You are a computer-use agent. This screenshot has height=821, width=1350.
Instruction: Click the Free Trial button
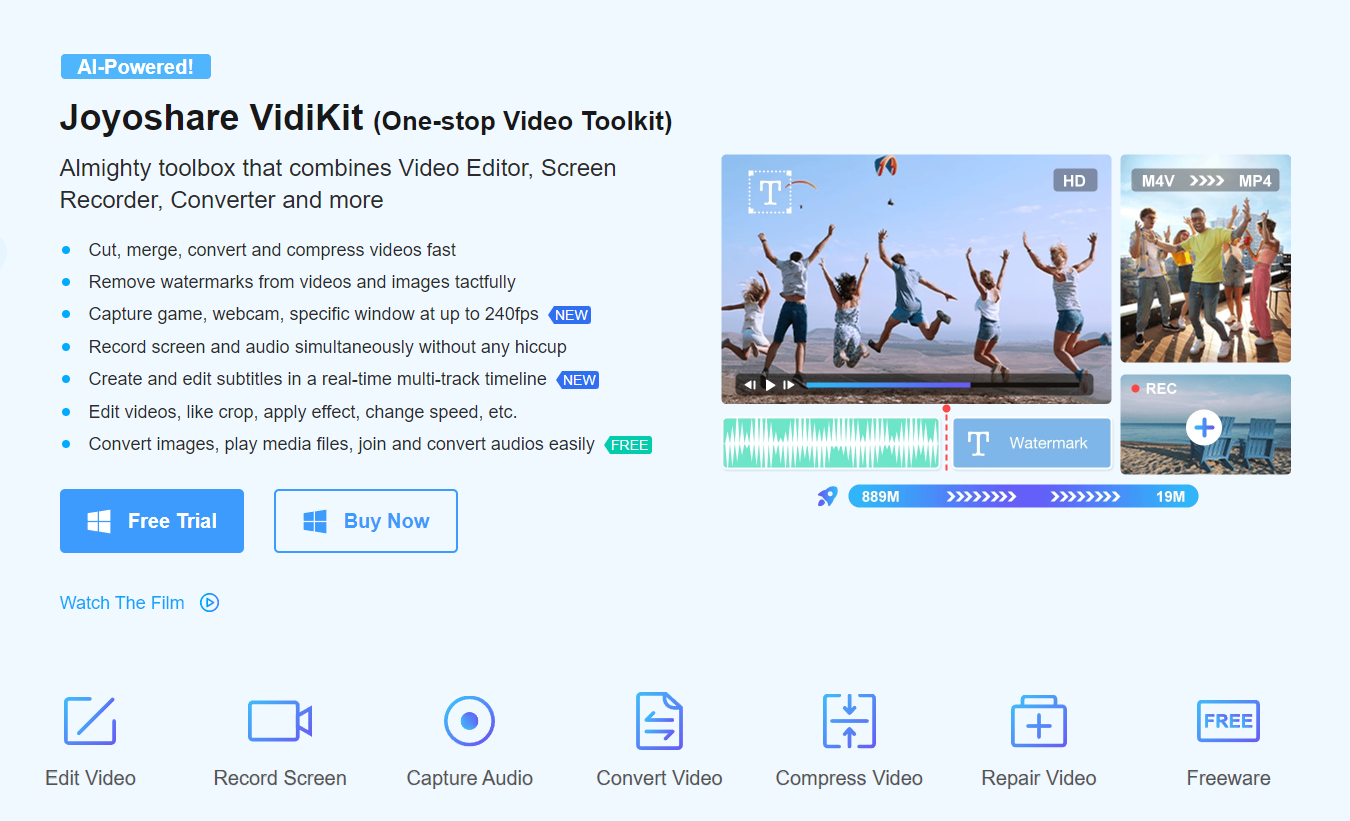point(152,521)
